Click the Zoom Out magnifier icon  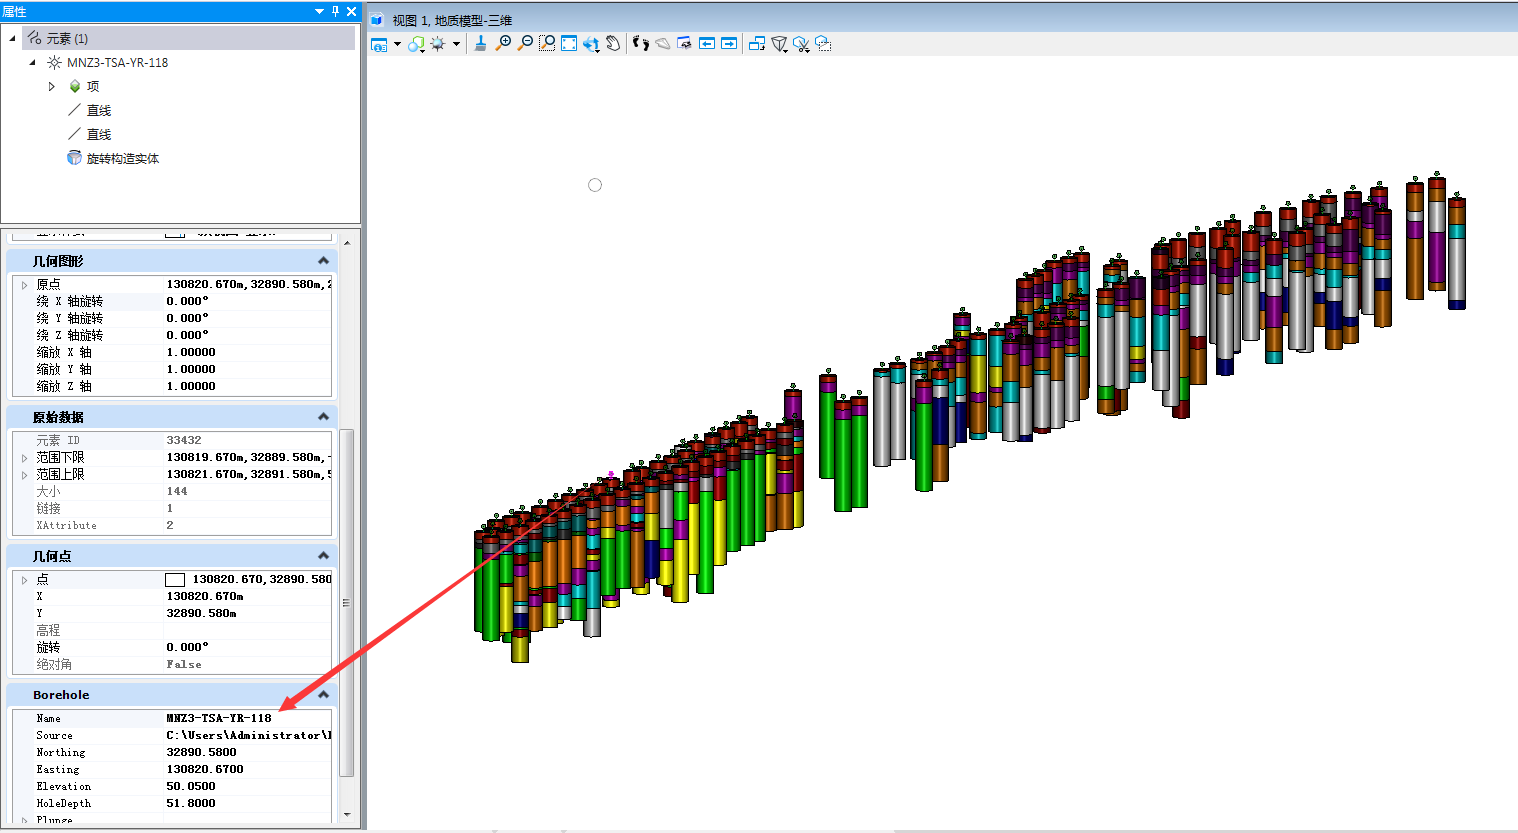coord(525,43)
